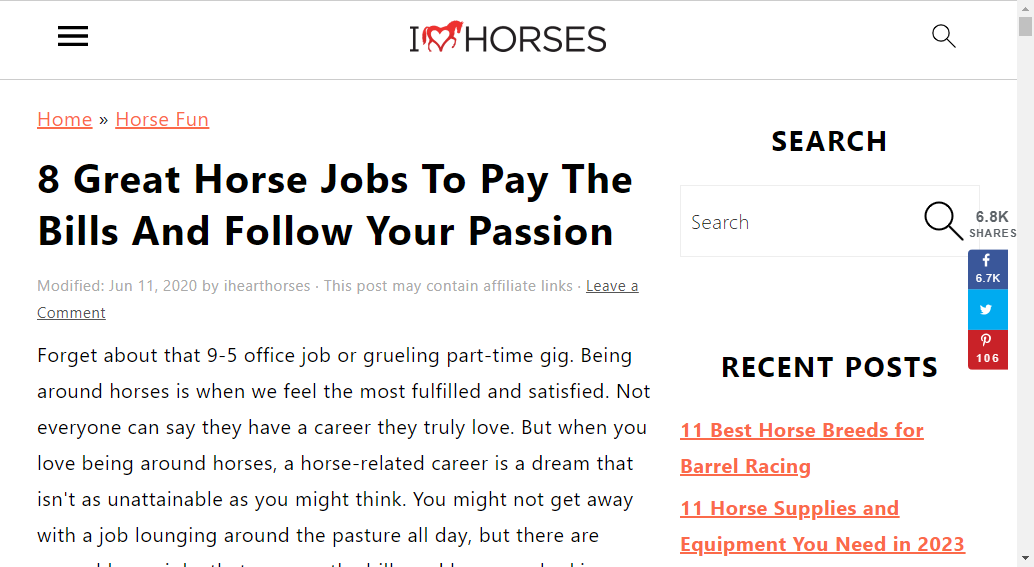Submit search with sidebar magnifier icon
The width and height of the screenshot is (1034, 567).
click(x=943, y=221)
